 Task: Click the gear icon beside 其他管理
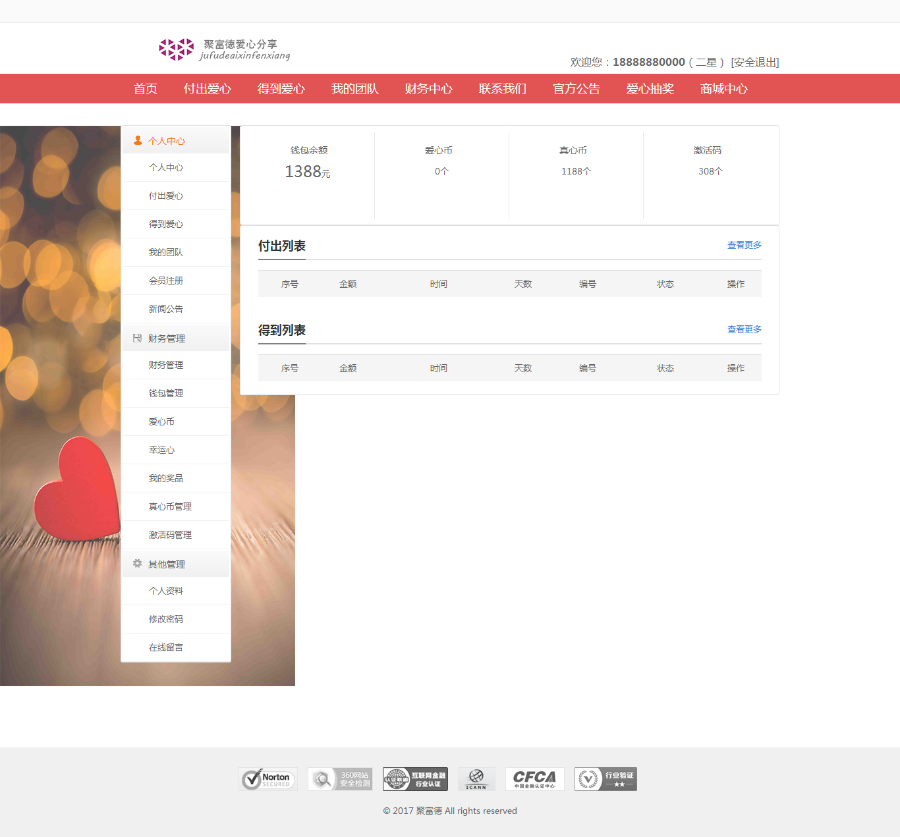pyautogui.click(x=137, y=564)
